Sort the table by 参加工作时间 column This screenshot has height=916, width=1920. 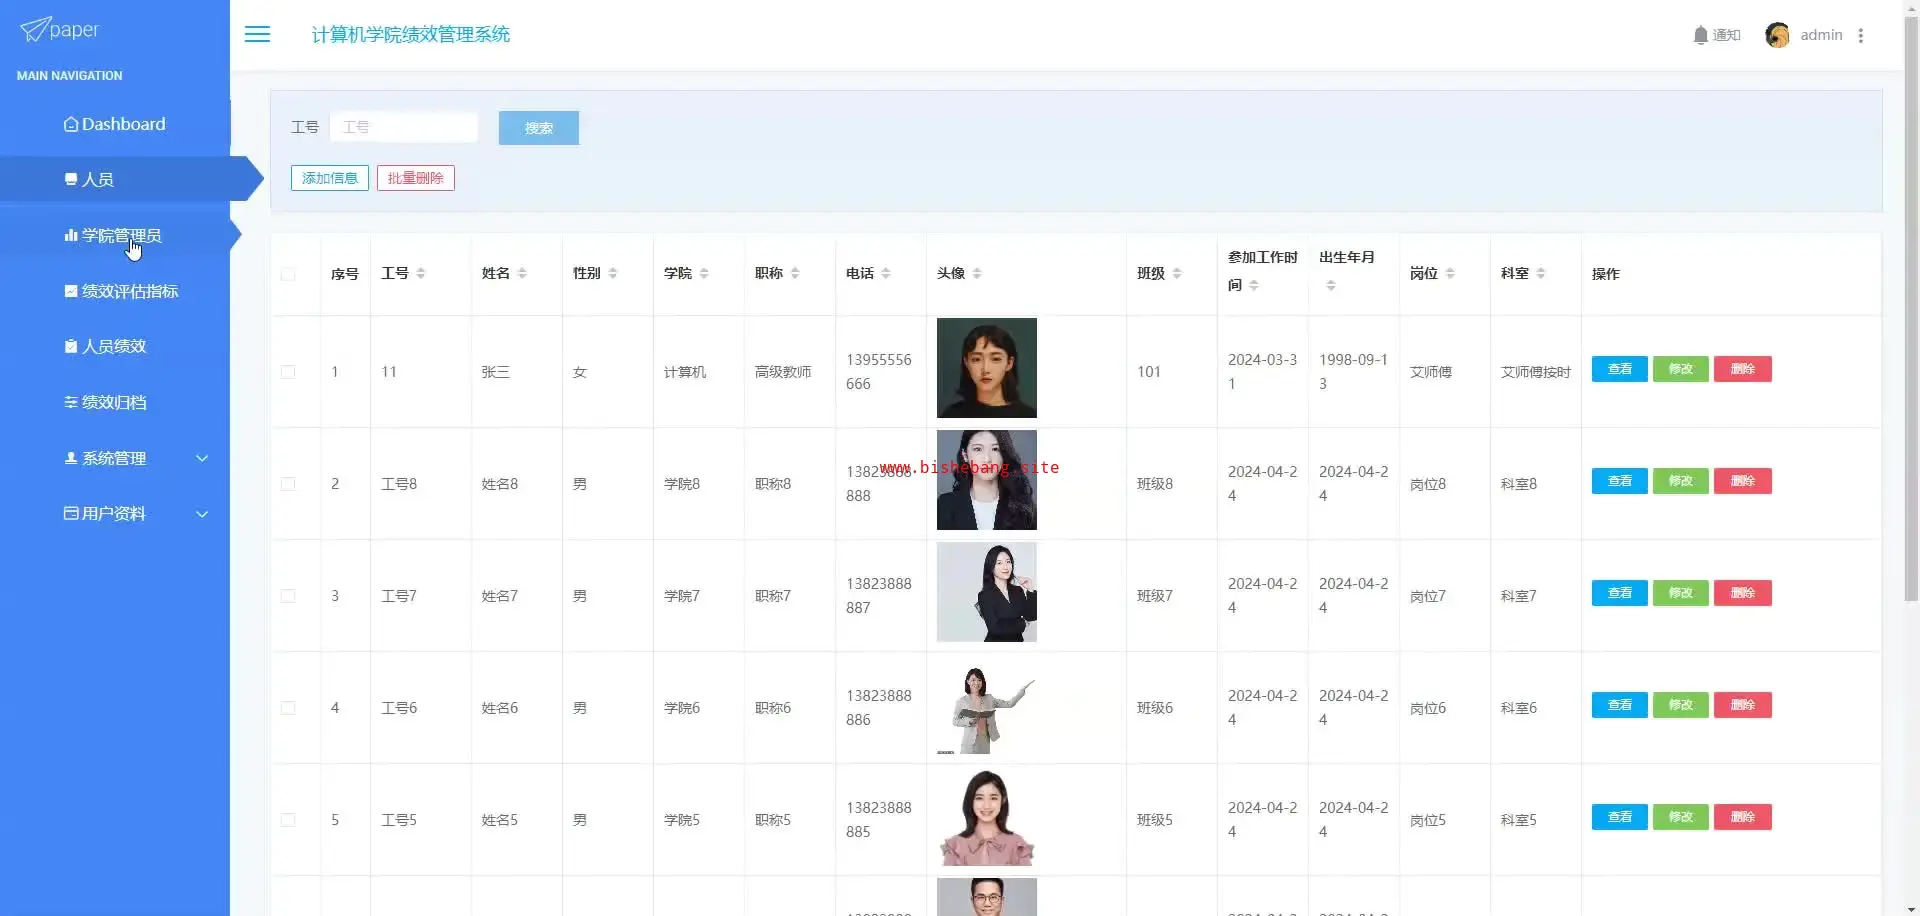pyautogui.click(x=1254, y=285)
